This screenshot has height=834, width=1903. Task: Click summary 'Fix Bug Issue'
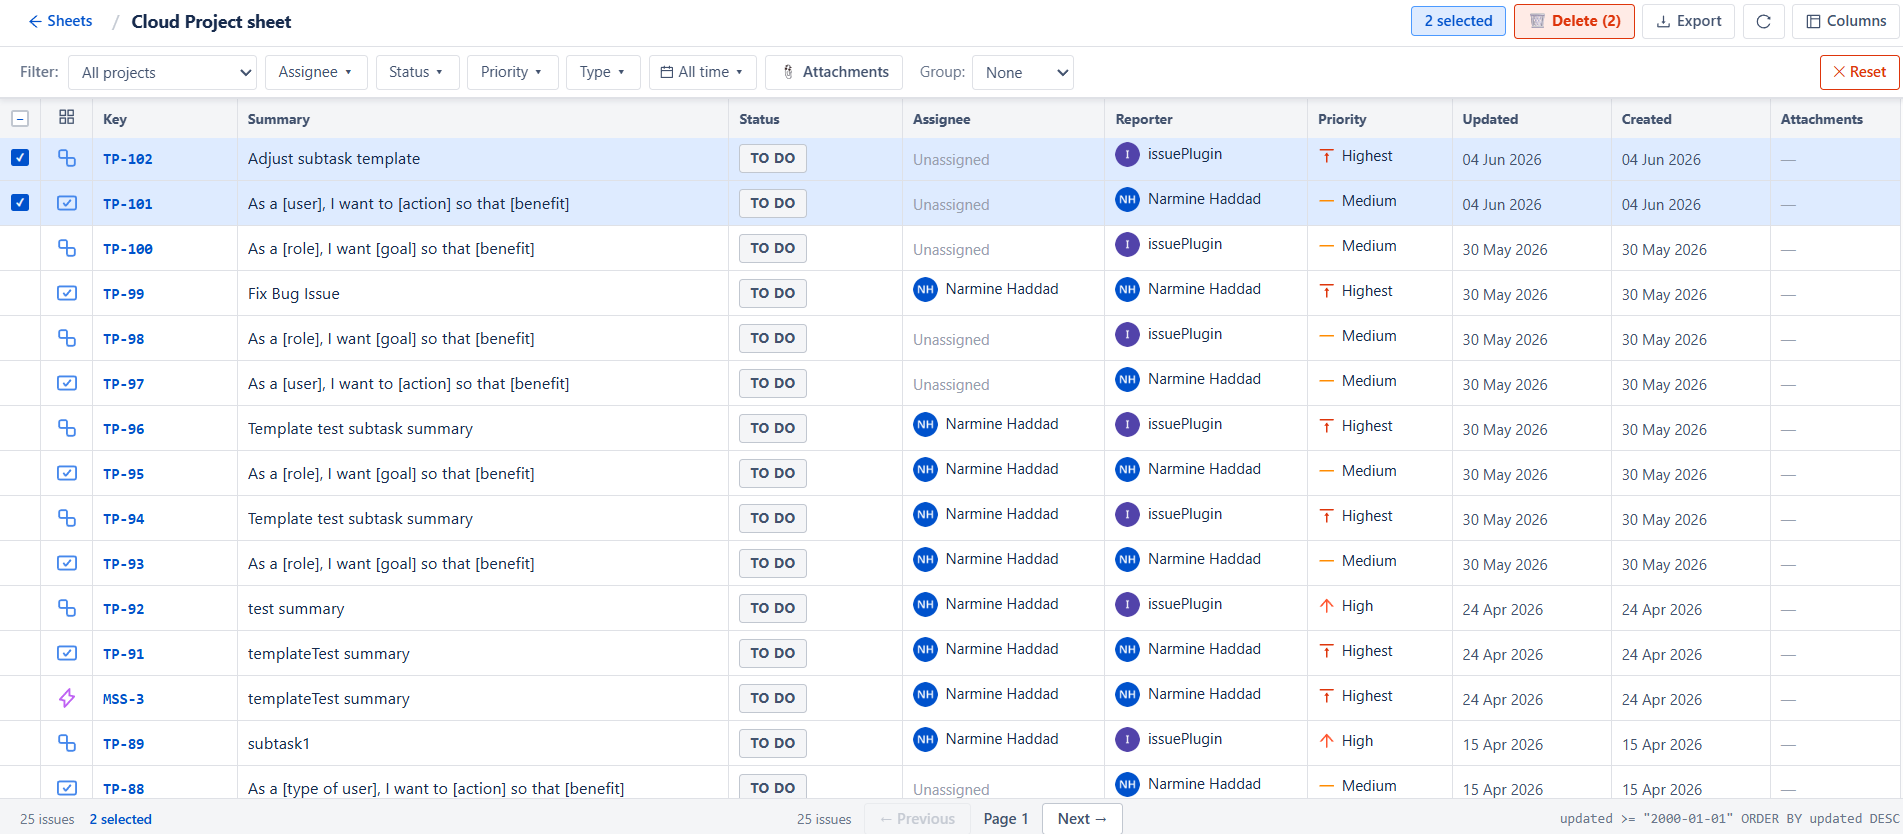tap(294, 294)
